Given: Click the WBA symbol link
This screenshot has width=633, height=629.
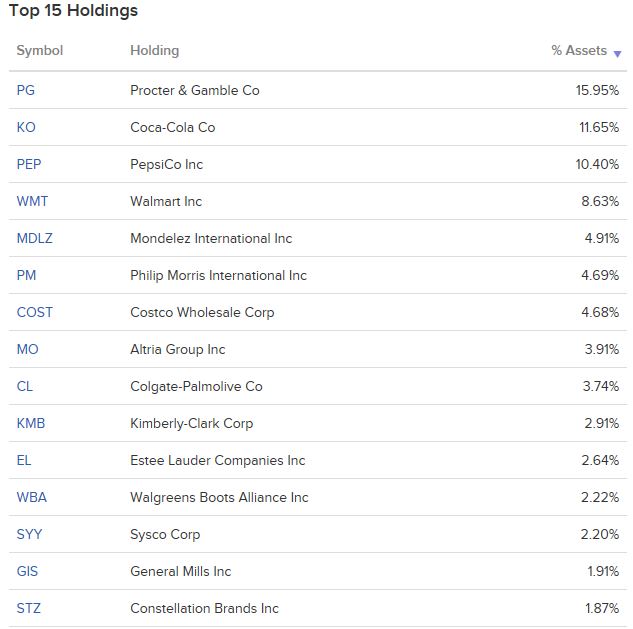Looking at the screenshot, I should pos(31,497).
